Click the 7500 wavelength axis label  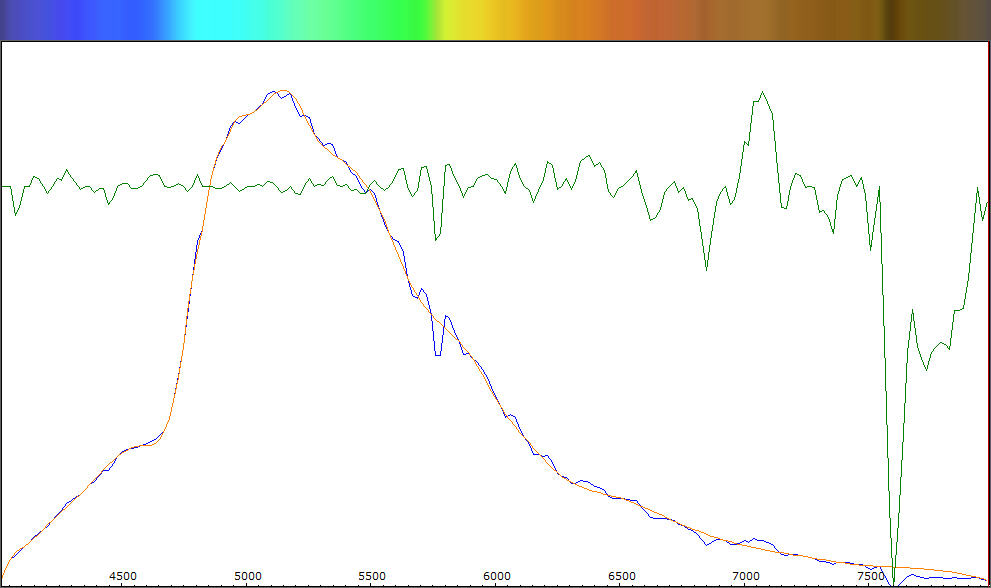click(871, 576)
